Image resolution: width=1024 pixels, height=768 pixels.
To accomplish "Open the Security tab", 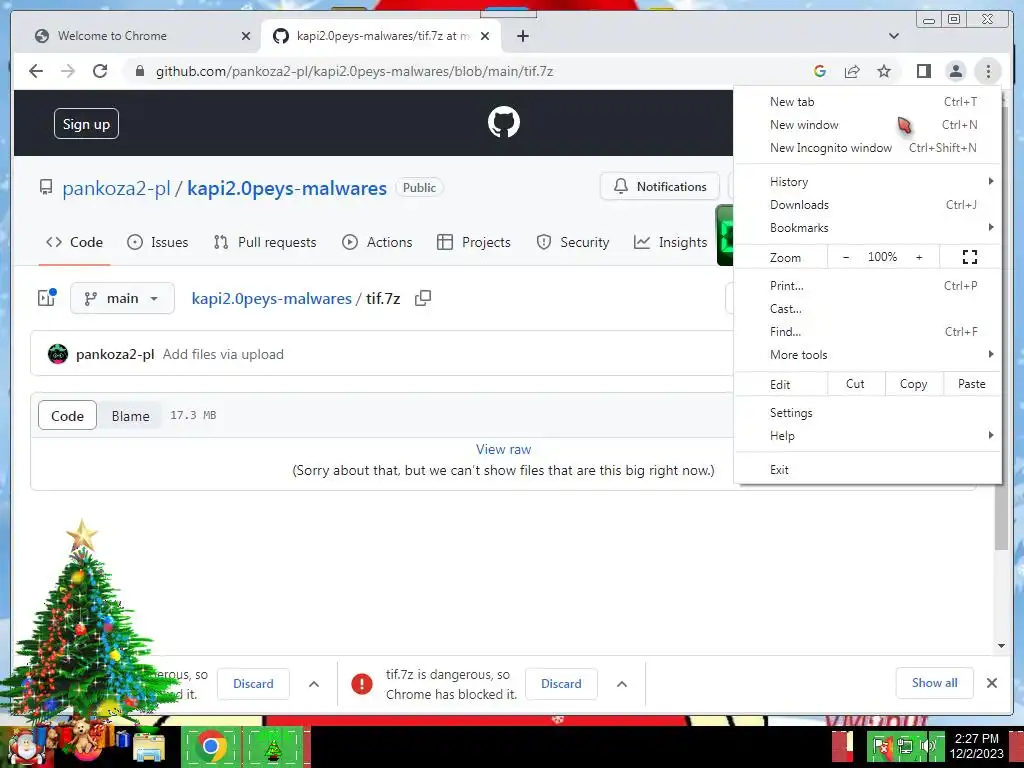I will click(573, 242).
